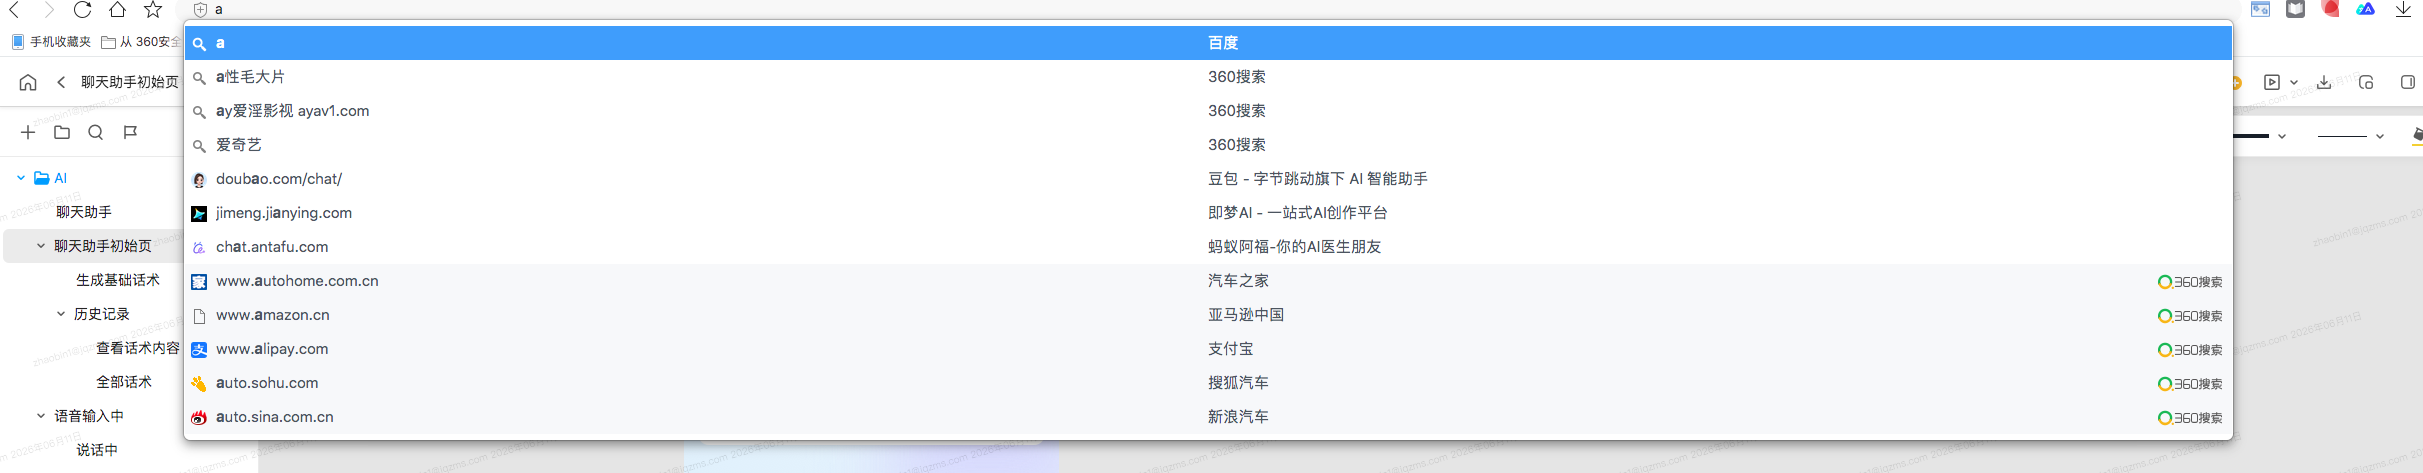Click the 支付宝 title text
This screenshot has height=473, width=2423.
pos(1230,349)
